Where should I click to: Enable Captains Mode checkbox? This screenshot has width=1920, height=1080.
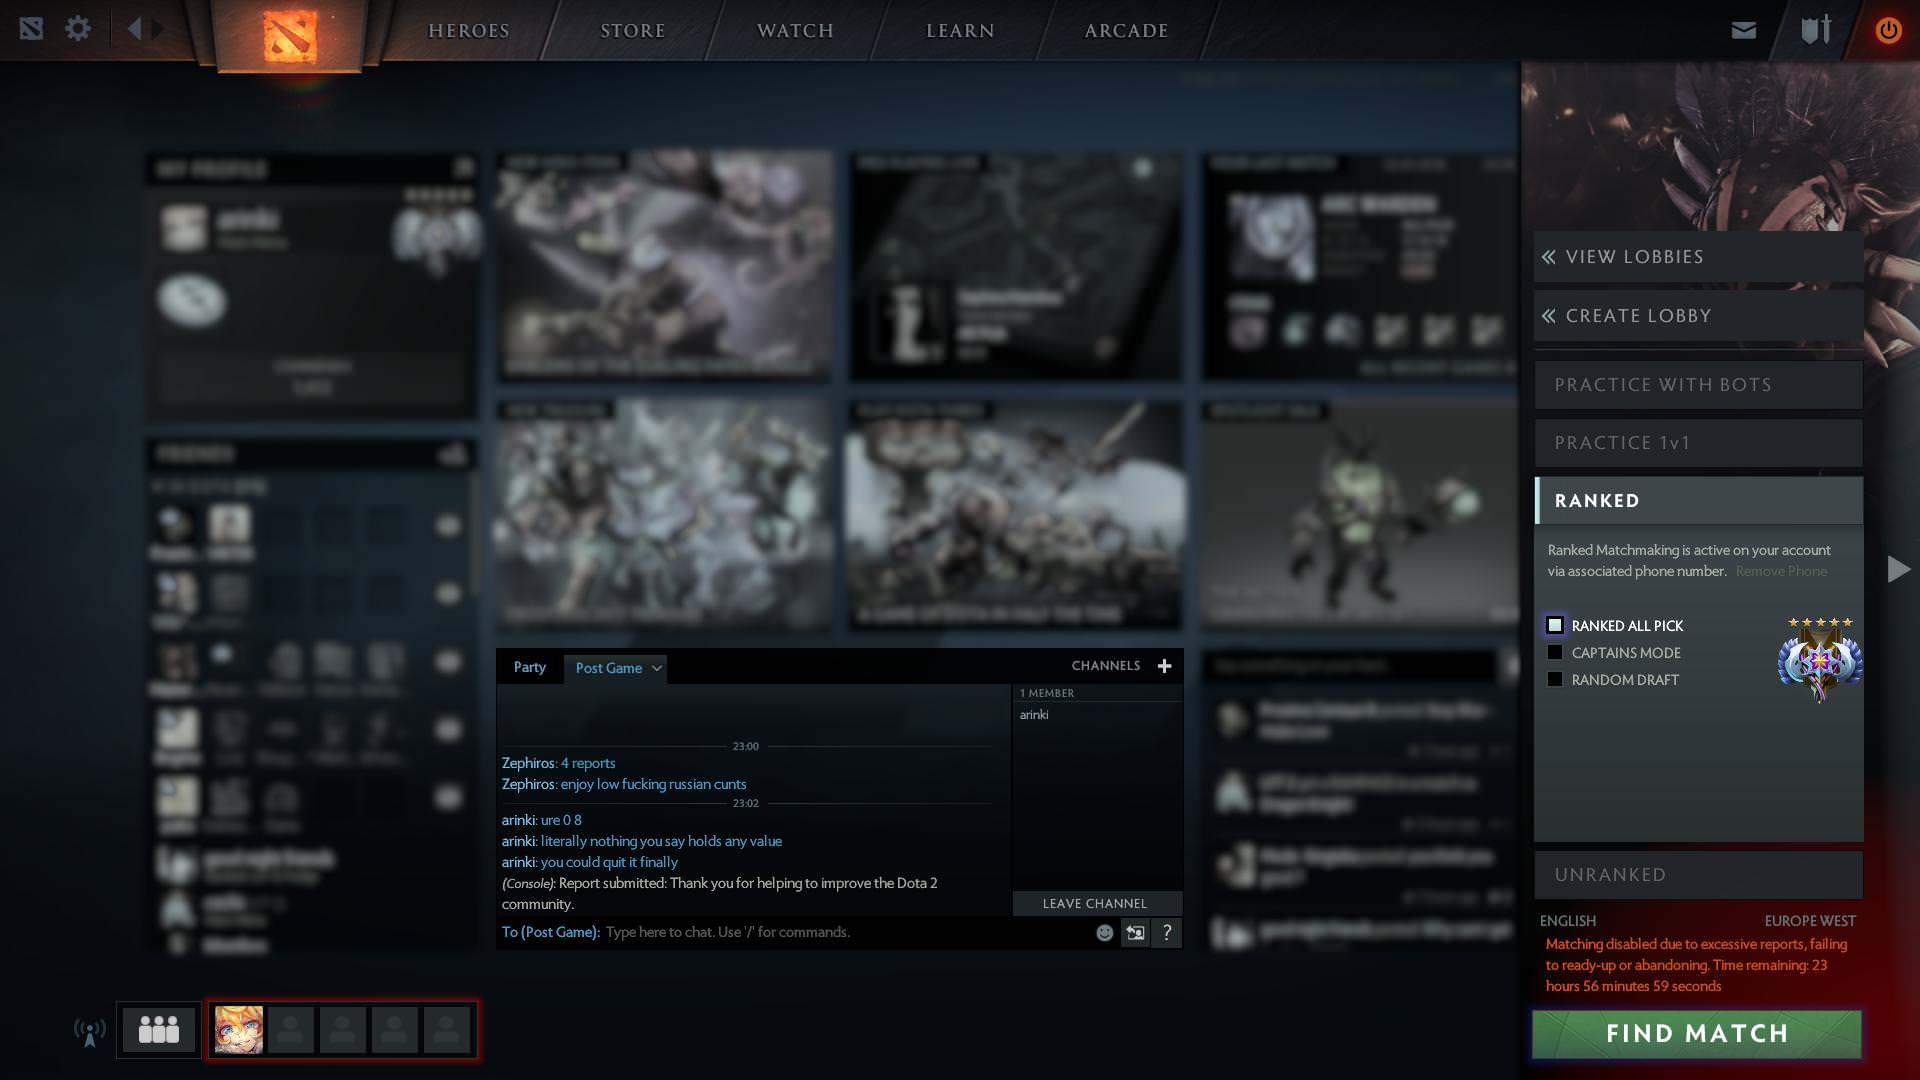[x=1555, y=652]
